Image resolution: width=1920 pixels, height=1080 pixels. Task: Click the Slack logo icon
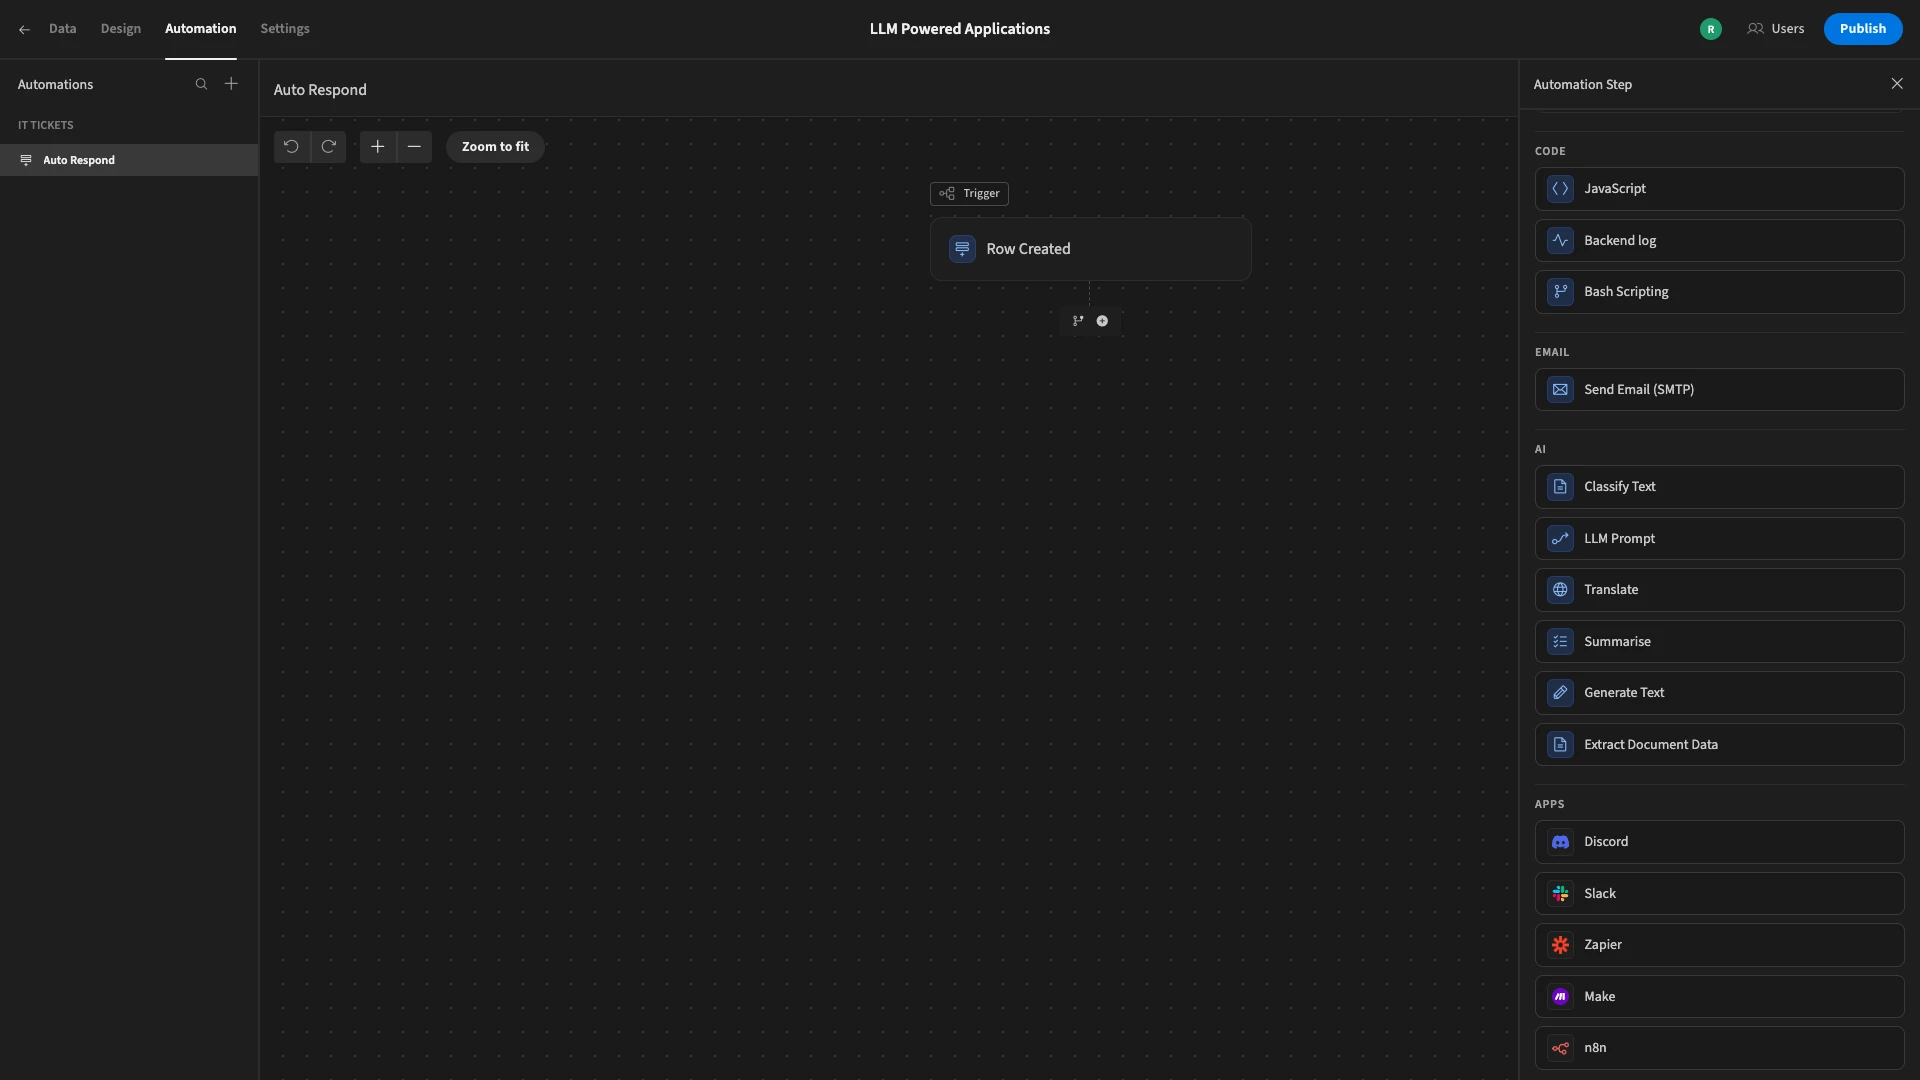click(1560, 894)
